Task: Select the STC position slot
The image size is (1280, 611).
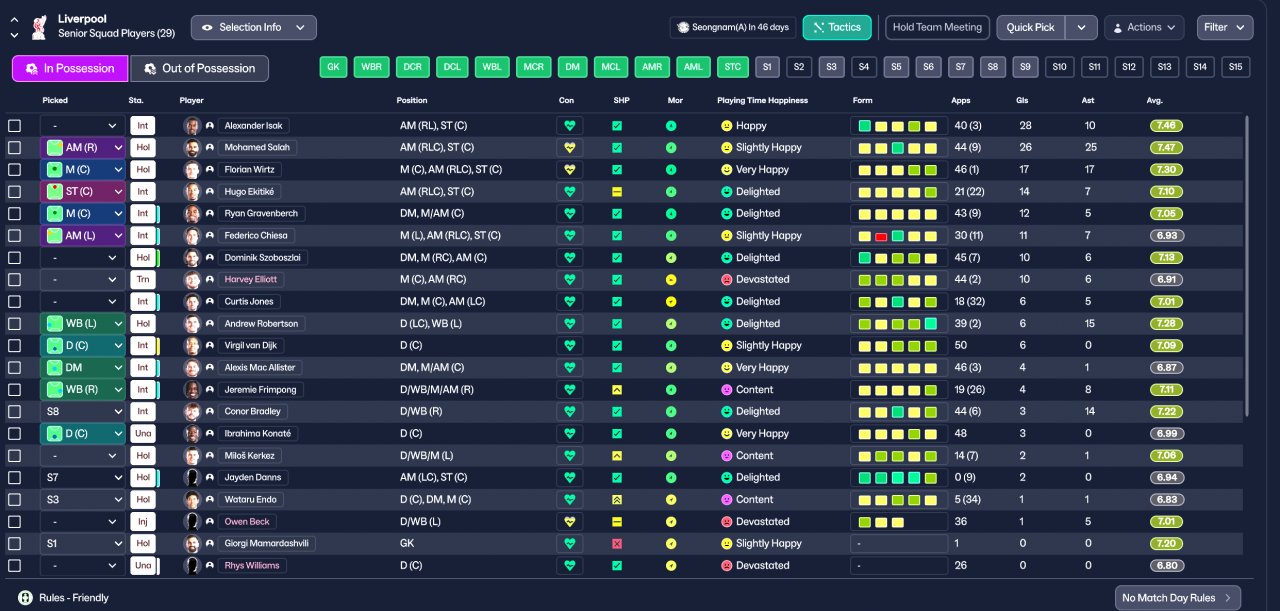Action: pos(733,67)
